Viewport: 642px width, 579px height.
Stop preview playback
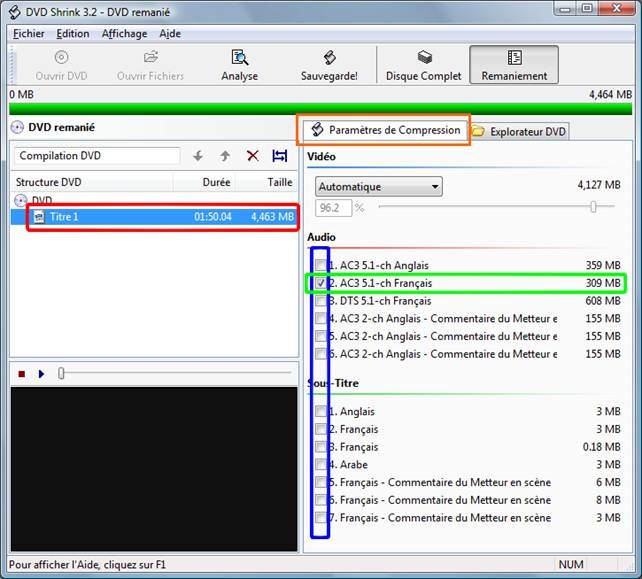point(22,374)
